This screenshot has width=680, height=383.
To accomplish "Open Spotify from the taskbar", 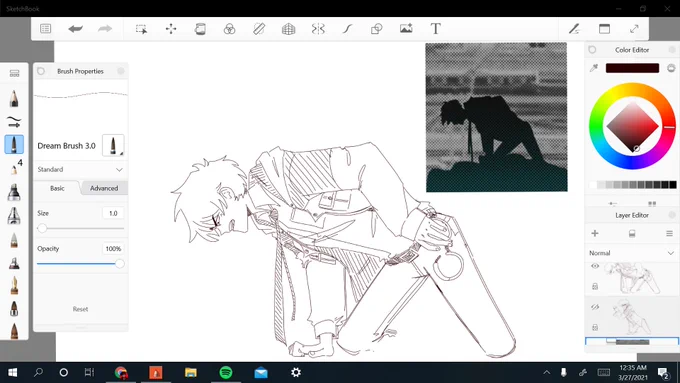I will 226,372.
